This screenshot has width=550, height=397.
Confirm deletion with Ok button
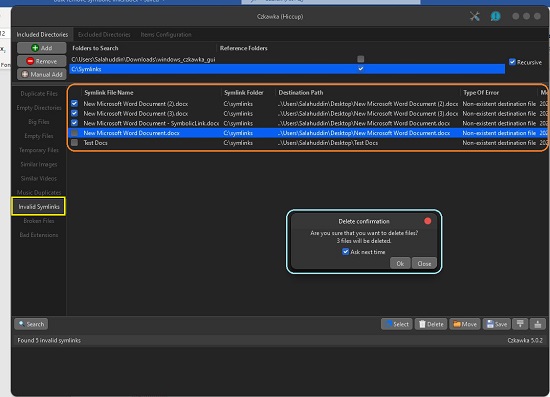point(400,263)
